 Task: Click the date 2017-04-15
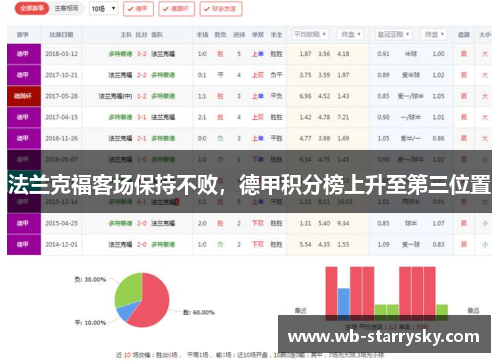(61, 117)
